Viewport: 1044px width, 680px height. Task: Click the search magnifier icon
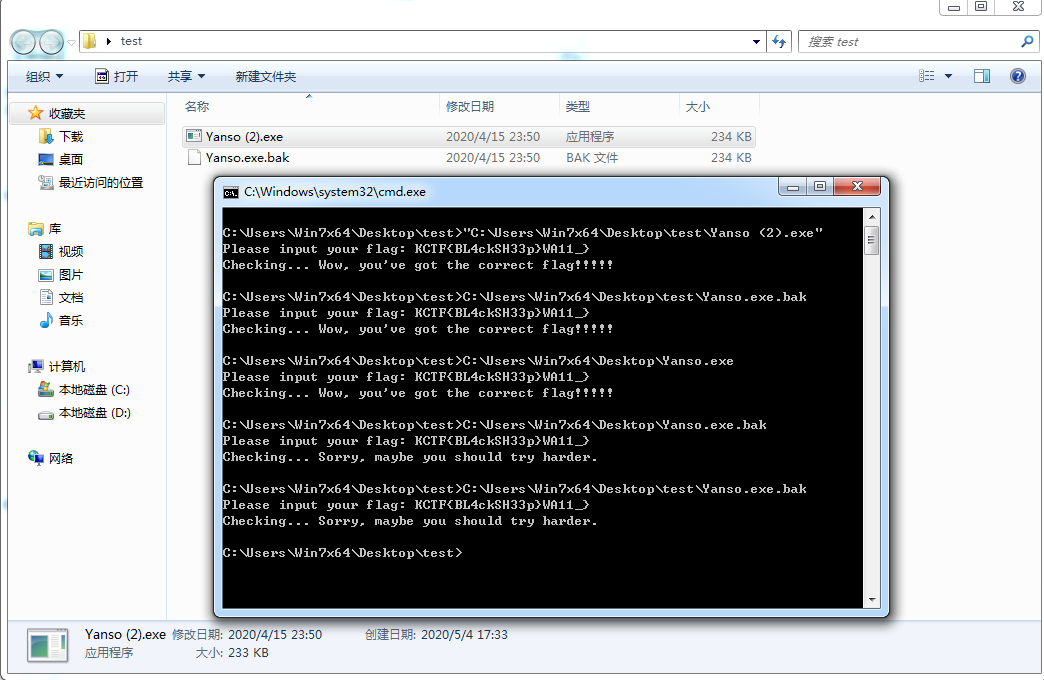tap(1027, 41)
